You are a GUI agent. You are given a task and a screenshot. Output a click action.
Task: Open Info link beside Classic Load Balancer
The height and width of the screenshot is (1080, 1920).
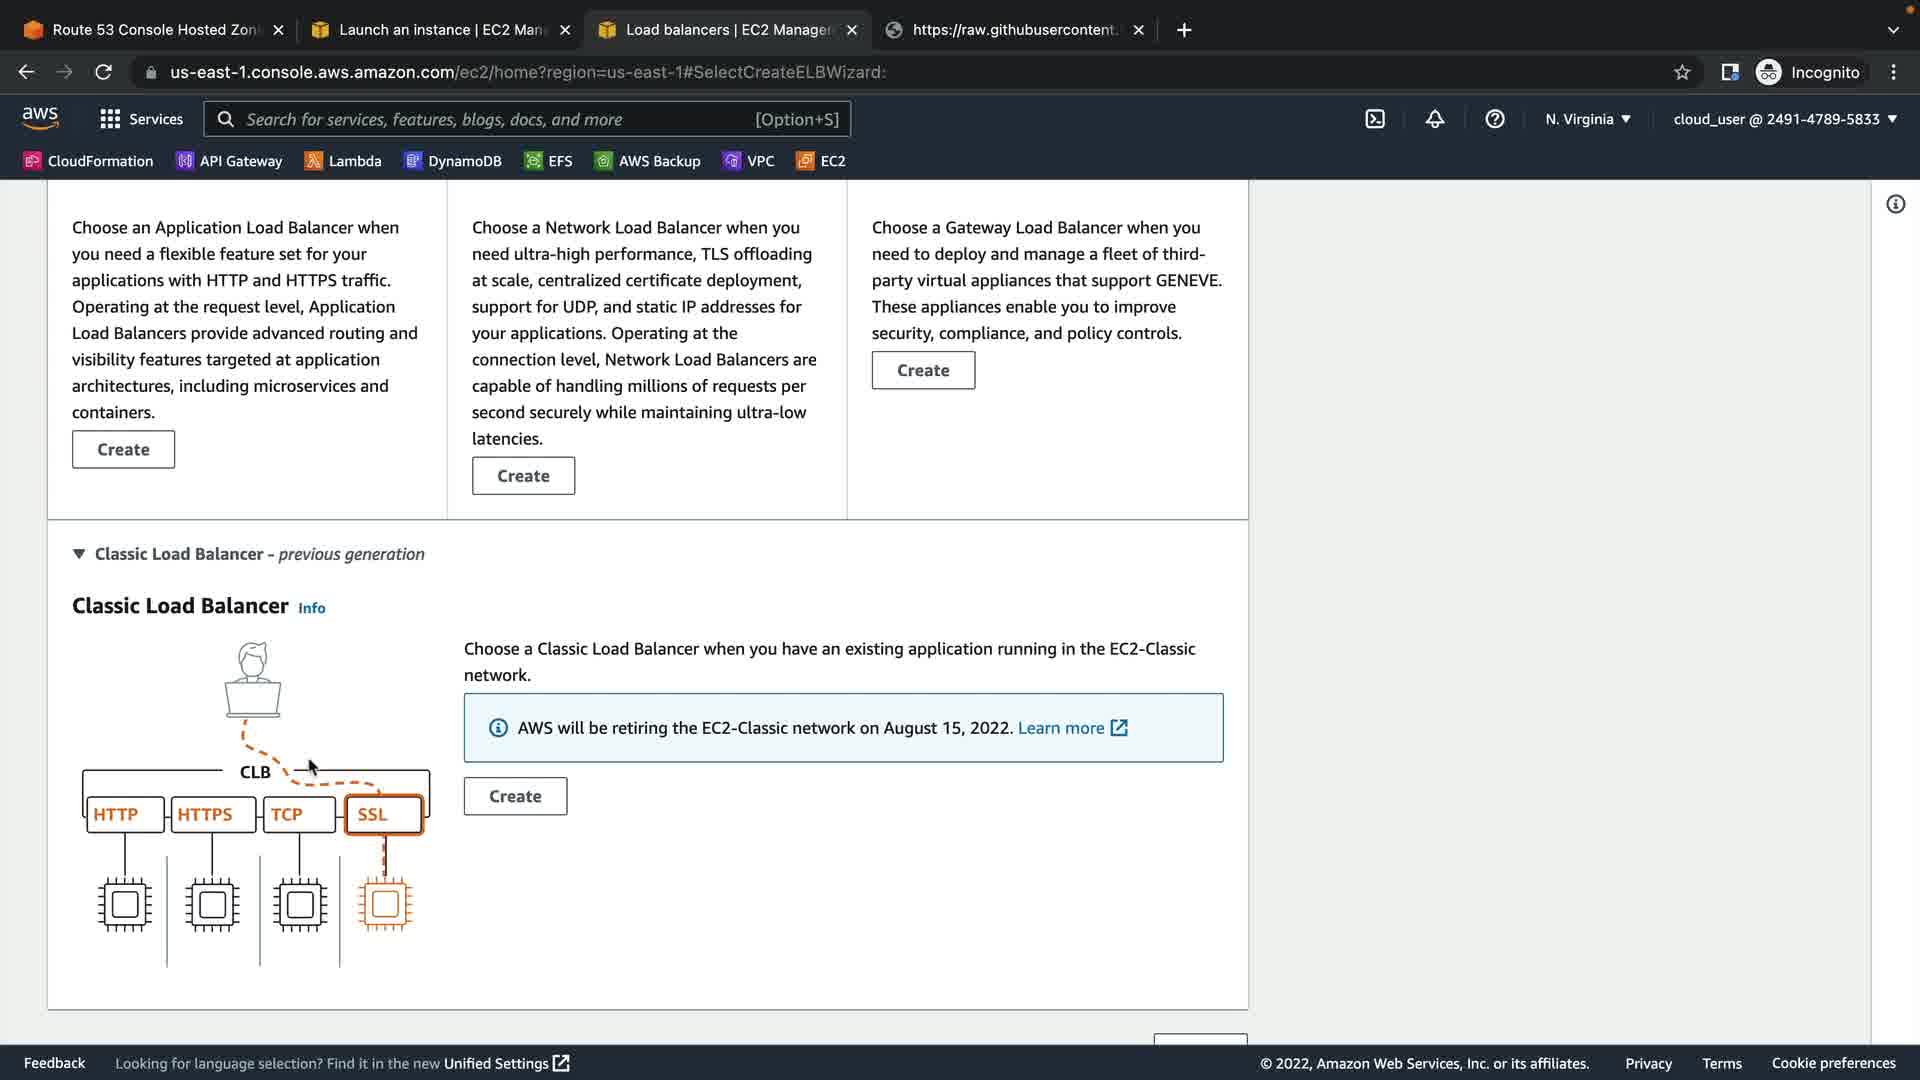pos(311,608)
